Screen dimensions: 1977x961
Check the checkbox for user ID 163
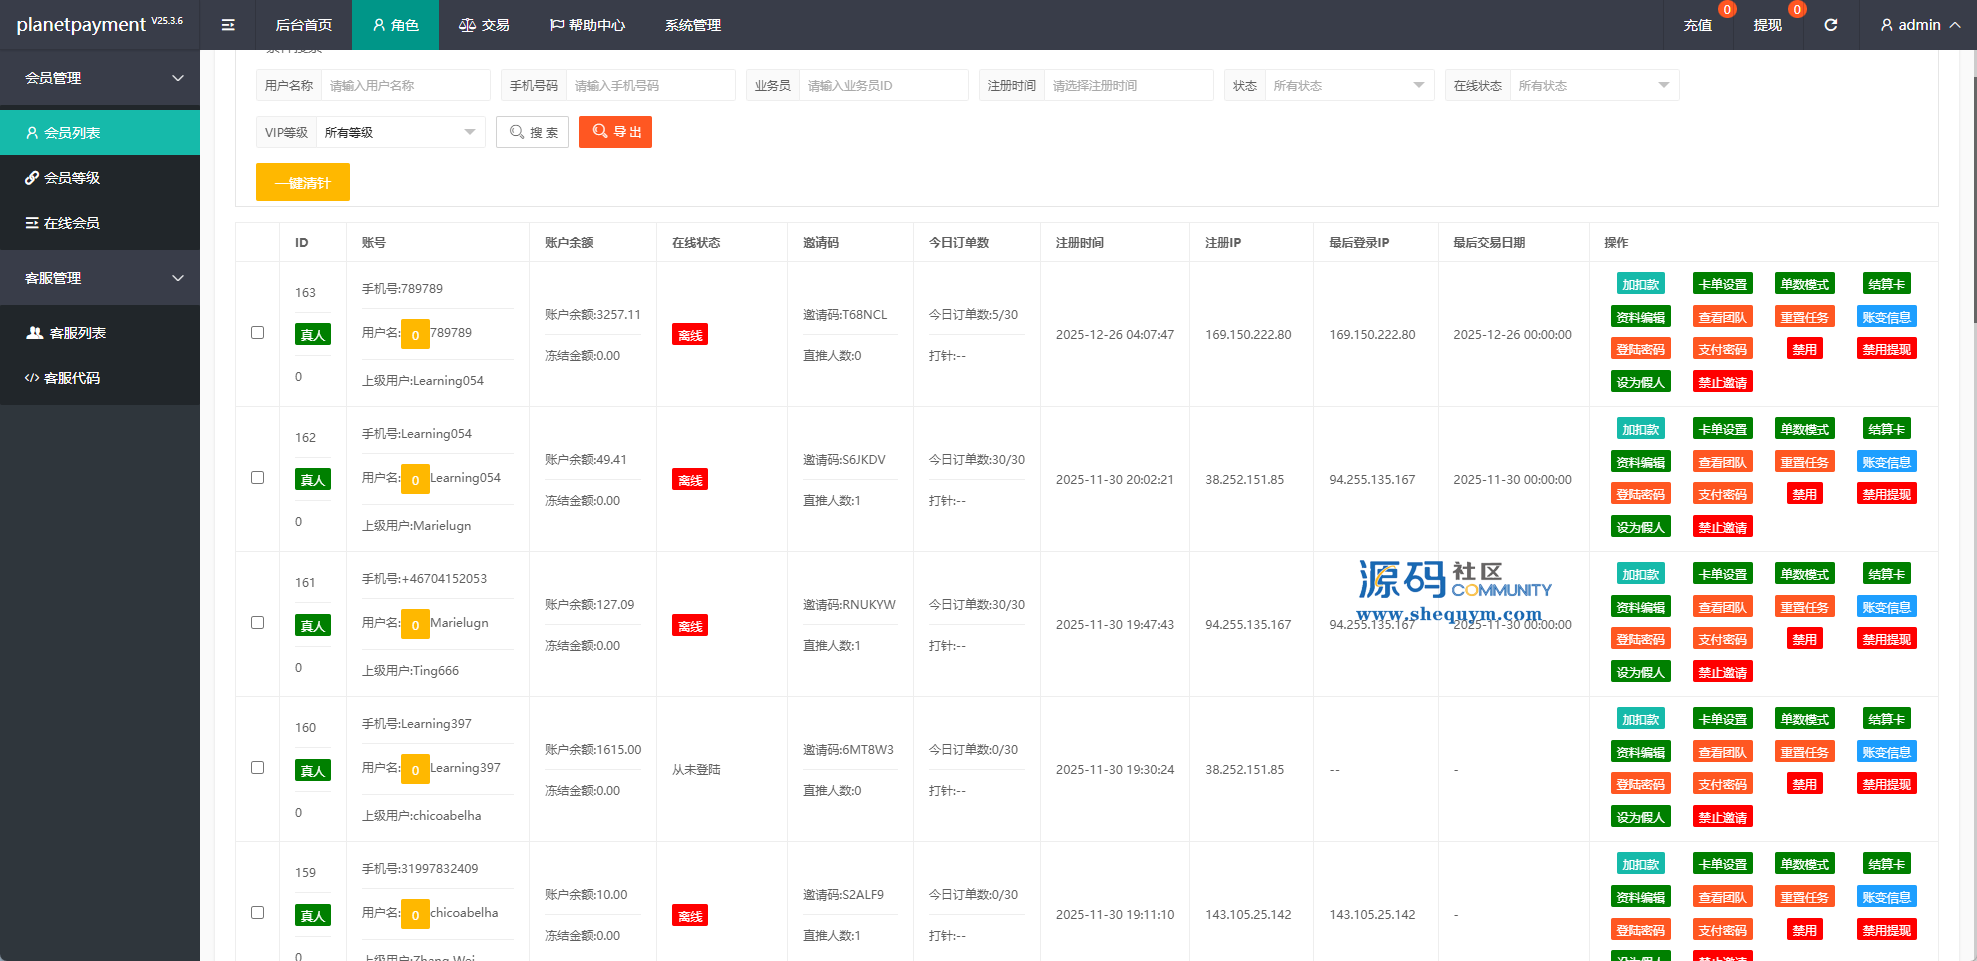click(x=257, y=333)
